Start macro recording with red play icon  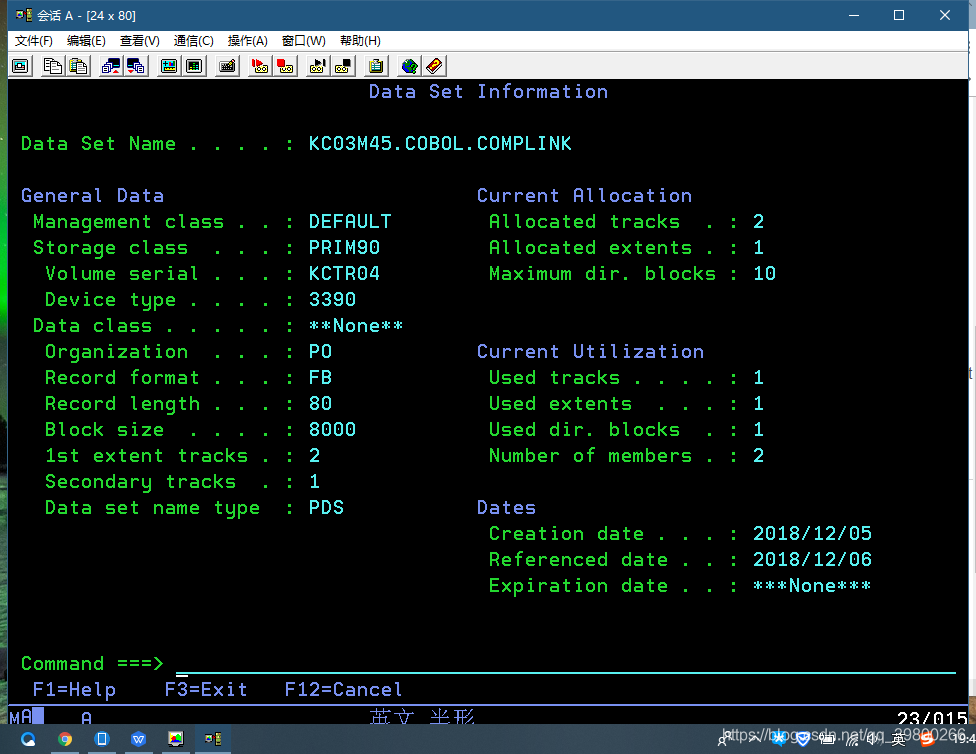pyautogui.click(x=260, y=66)
